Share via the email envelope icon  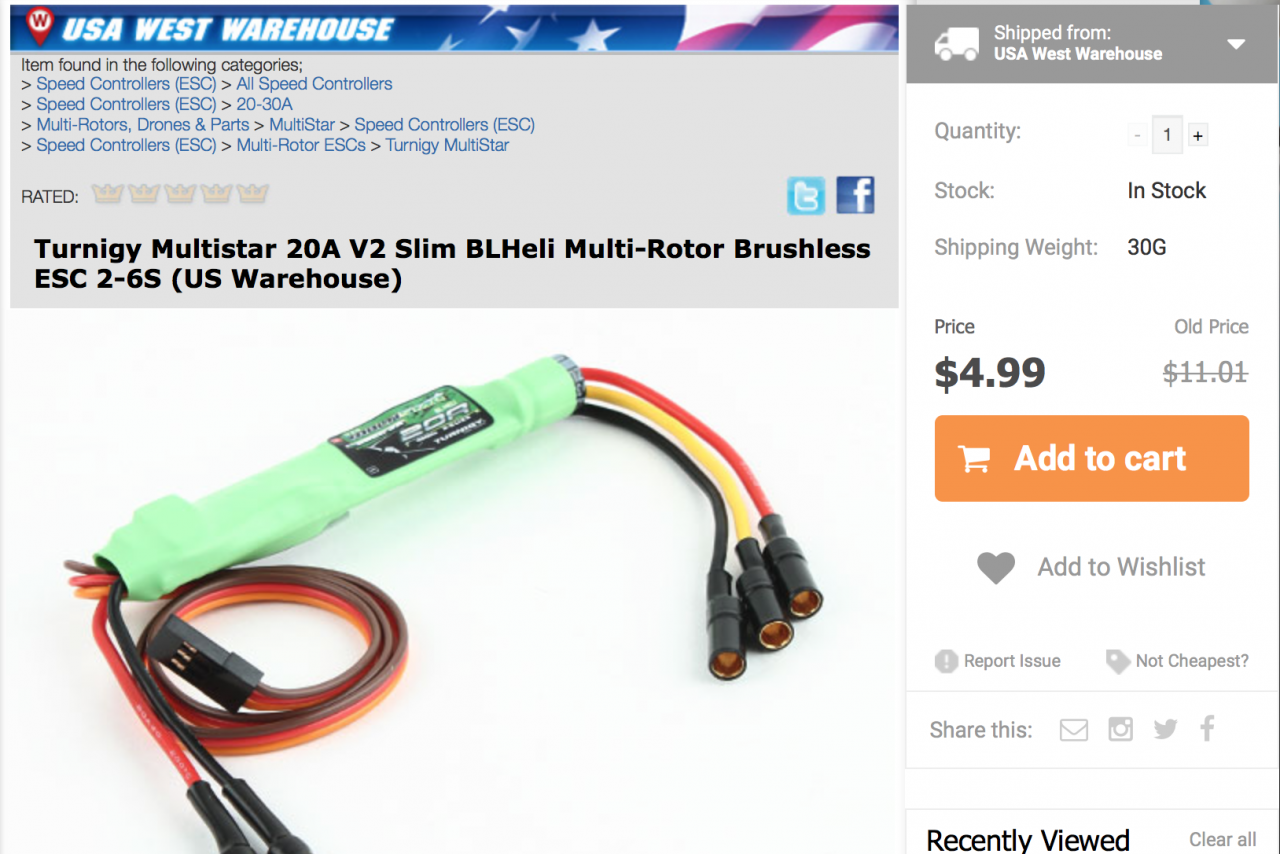[1074, 730]
